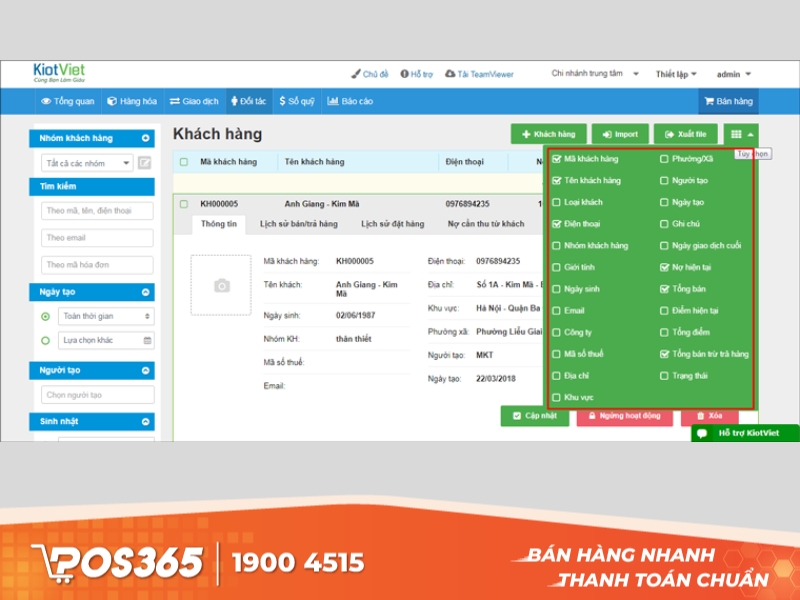
Task: Enable the Email column checkbox
Action: [x=557, y=311]
